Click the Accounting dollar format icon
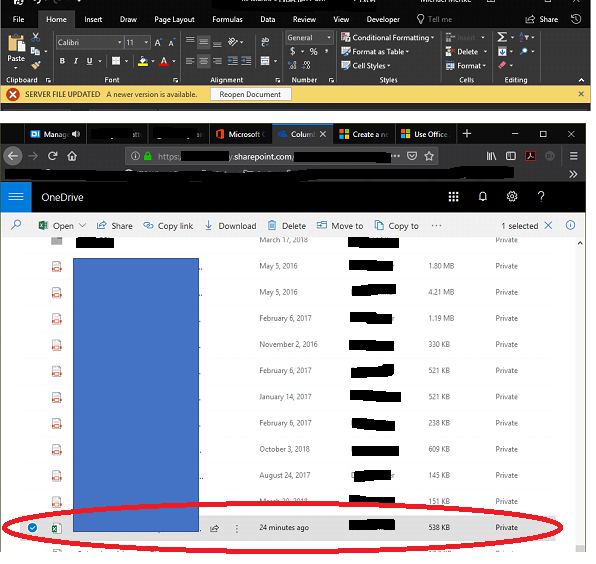This screenshot has width=596, height=564. tap(292, 51)
